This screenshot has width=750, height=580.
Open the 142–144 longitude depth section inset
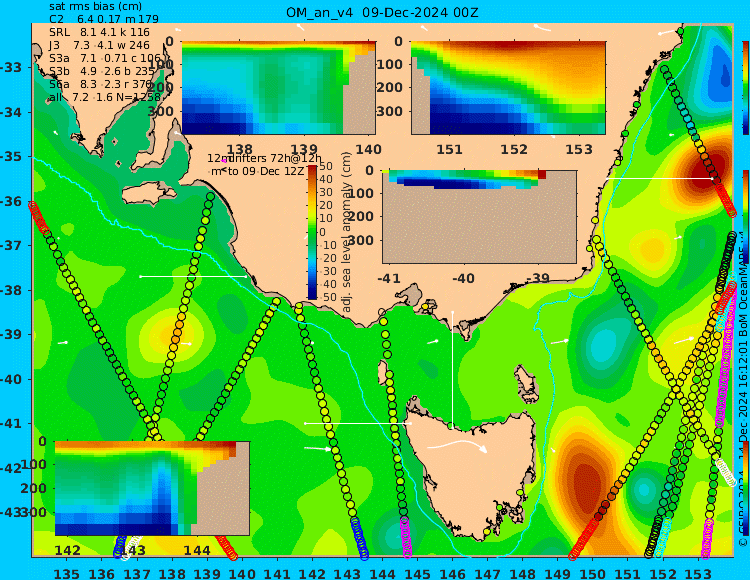tap(152, 488)
